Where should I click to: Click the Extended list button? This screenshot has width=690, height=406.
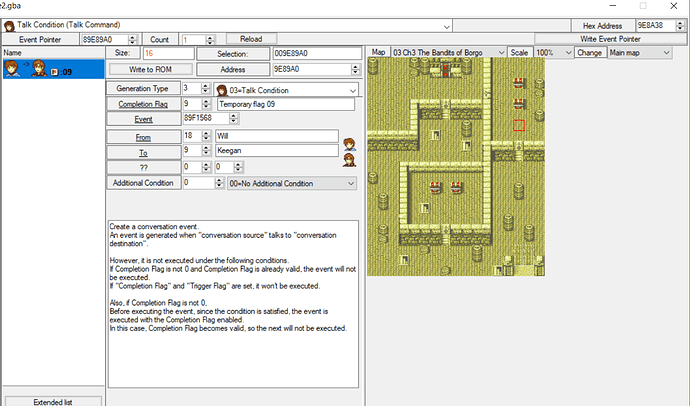click(x=53, y=402)
